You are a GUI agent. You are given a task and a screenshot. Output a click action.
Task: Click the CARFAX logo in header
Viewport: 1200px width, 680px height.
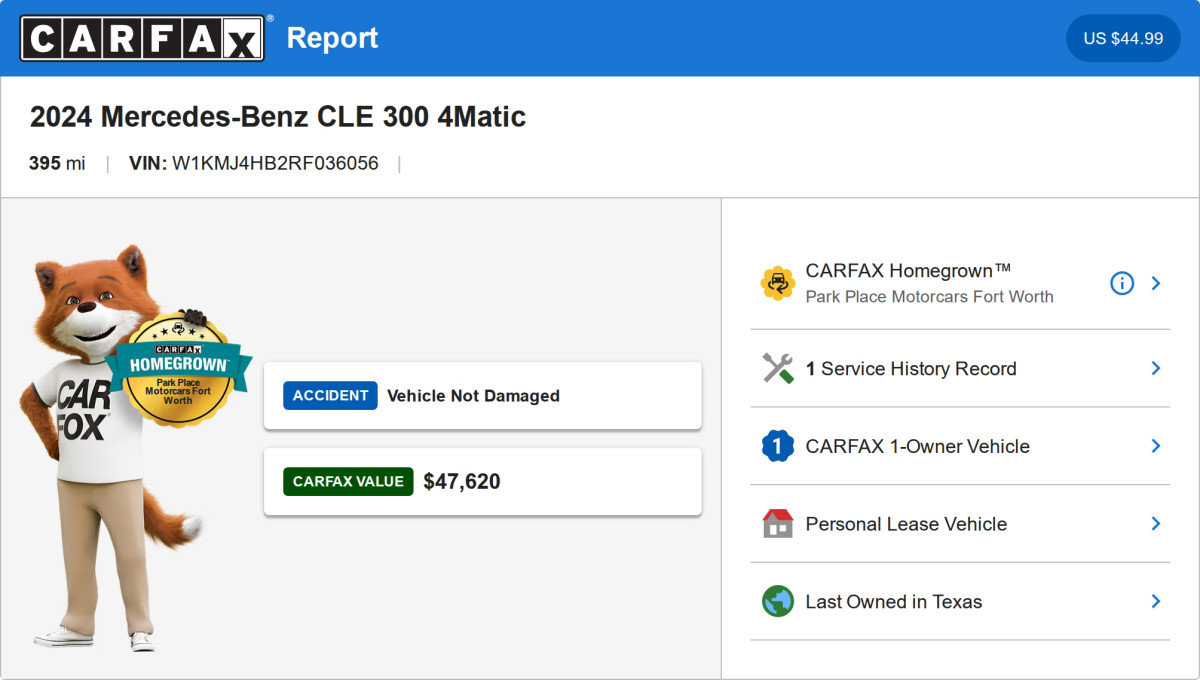[142, 38]
